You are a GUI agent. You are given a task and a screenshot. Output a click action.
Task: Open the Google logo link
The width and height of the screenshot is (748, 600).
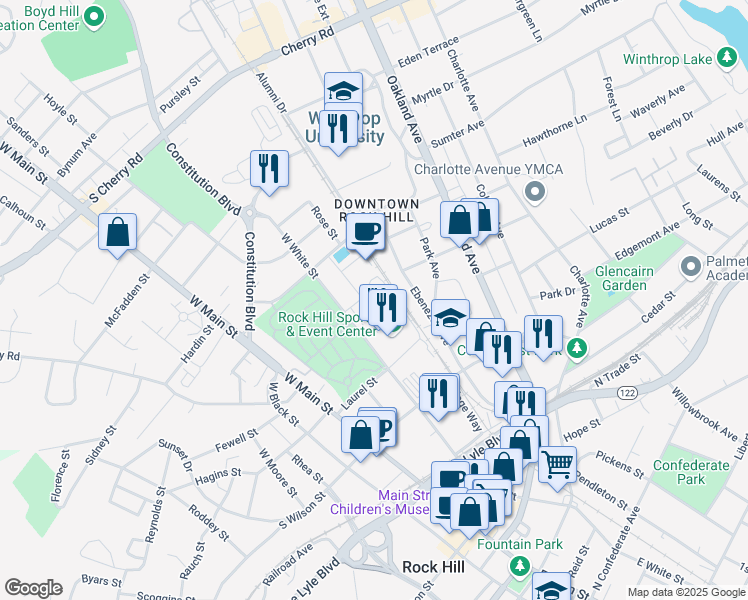coord(33,588)
